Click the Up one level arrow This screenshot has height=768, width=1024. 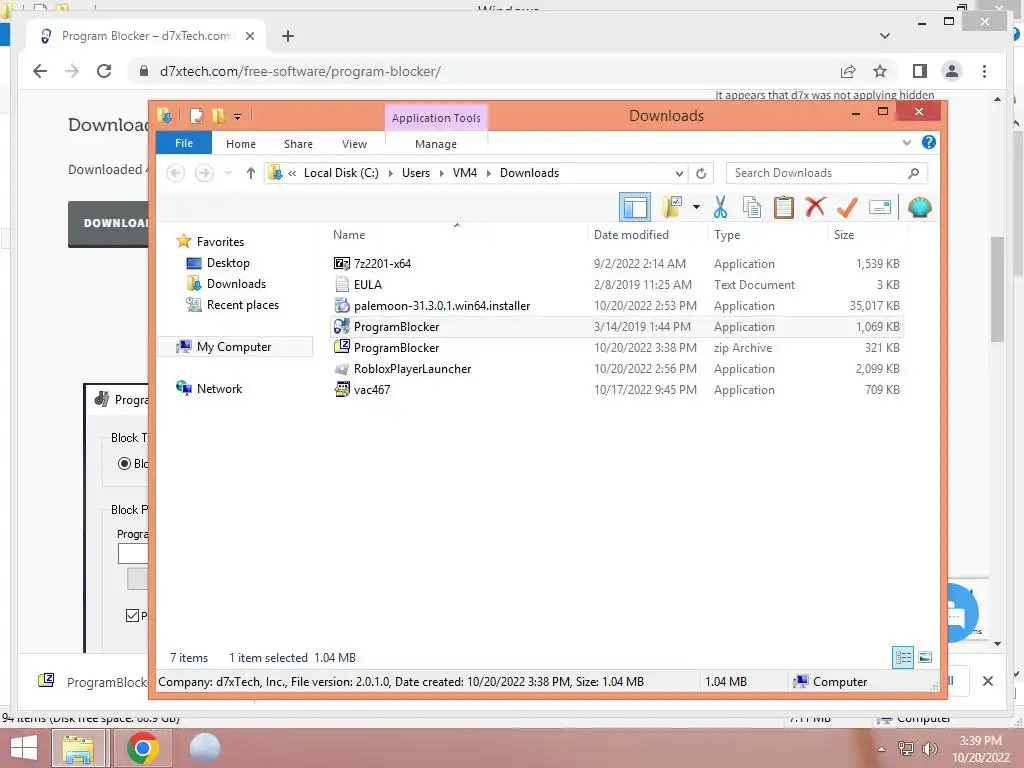(251, 173)
